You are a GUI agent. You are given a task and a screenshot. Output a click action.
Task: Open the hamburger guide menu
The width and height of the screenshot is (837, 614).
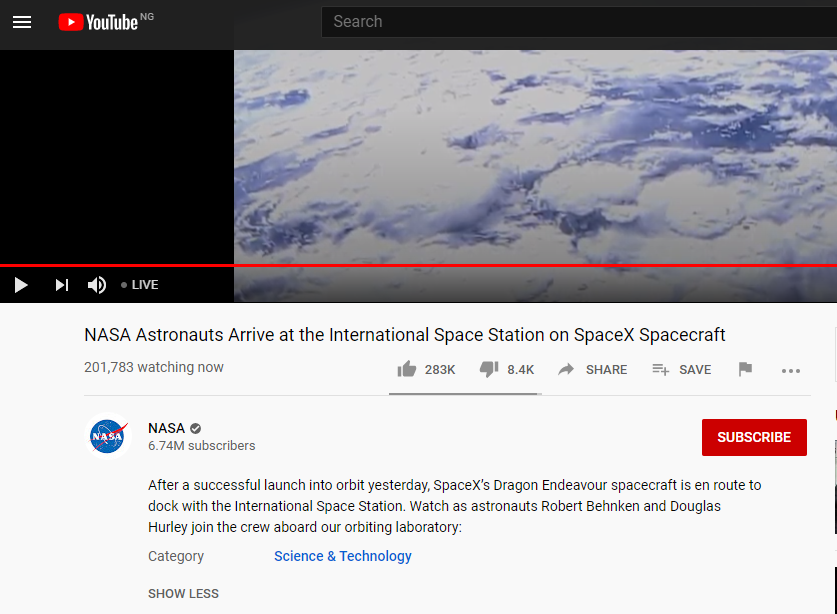click(x=22, y=22)
